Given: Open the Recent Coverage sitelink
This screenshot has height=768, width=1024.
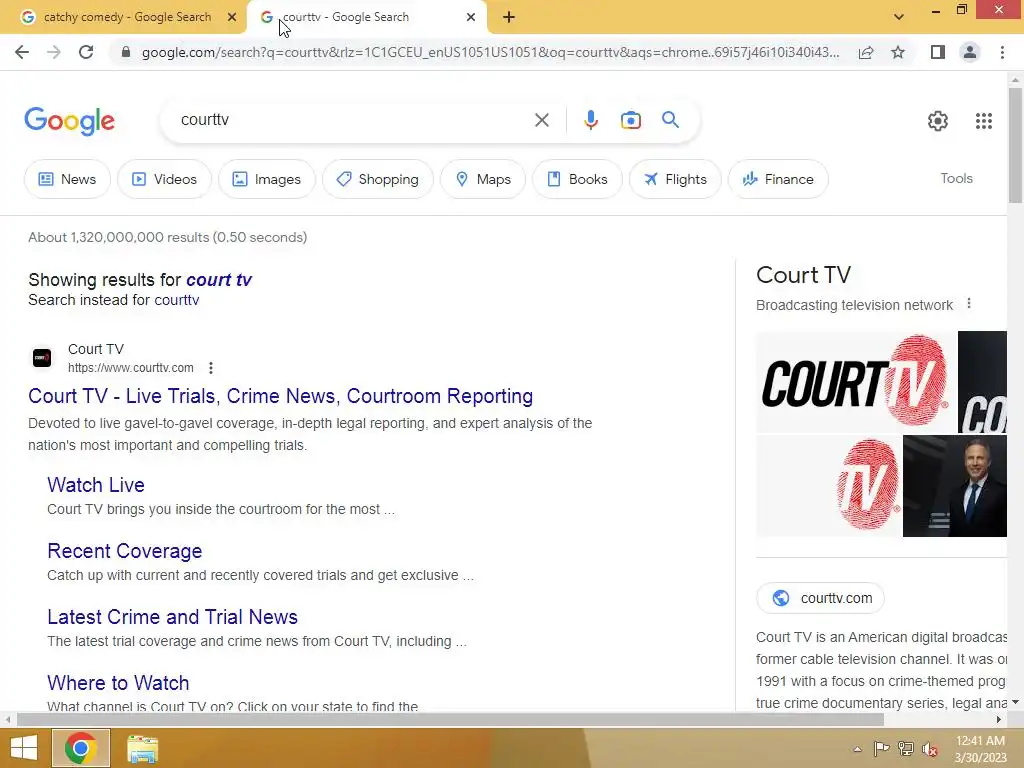Looking at the screenshot, I should click(125, 551).
